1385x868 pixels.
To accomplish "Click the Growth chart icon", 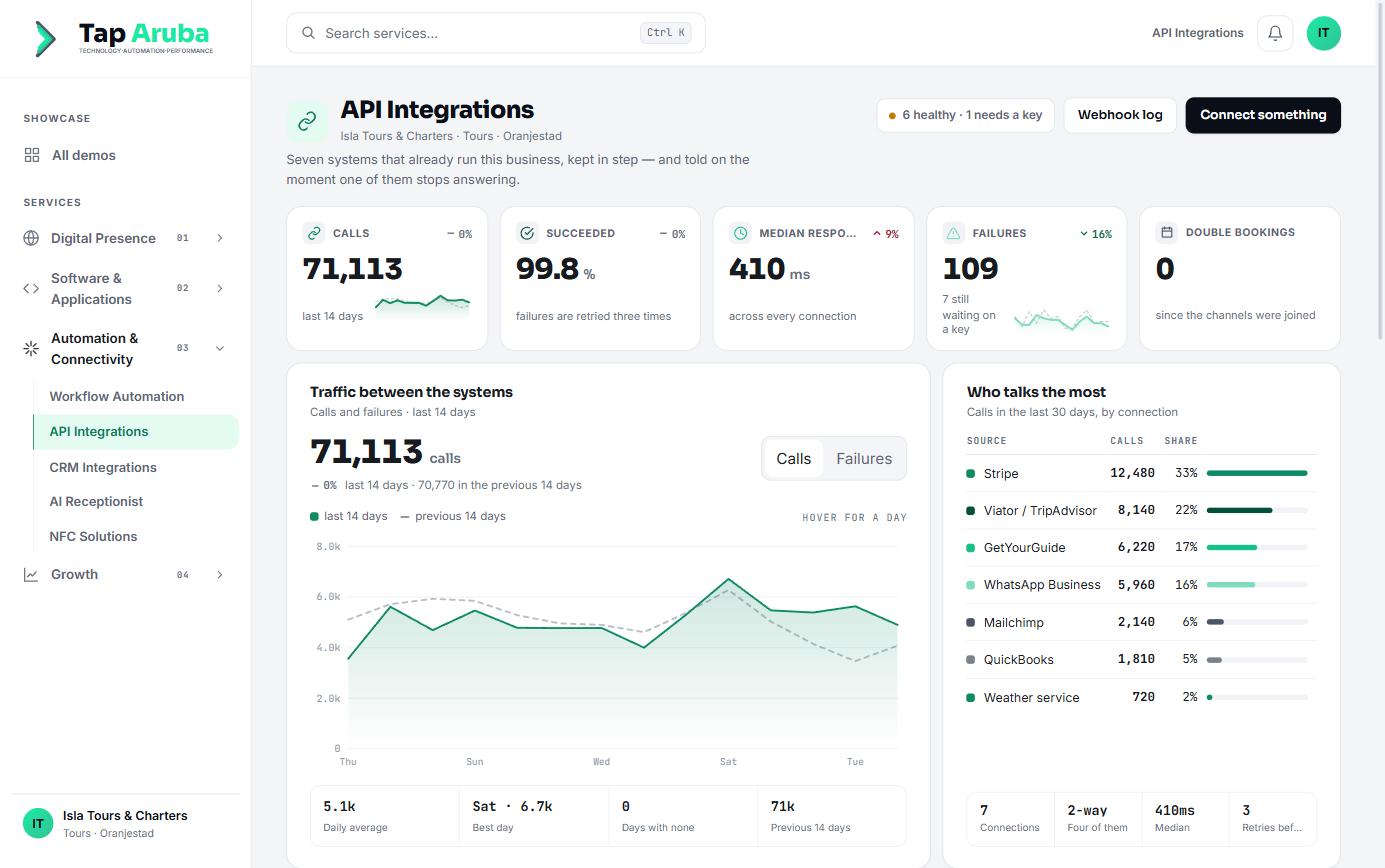I will point(31,574).
